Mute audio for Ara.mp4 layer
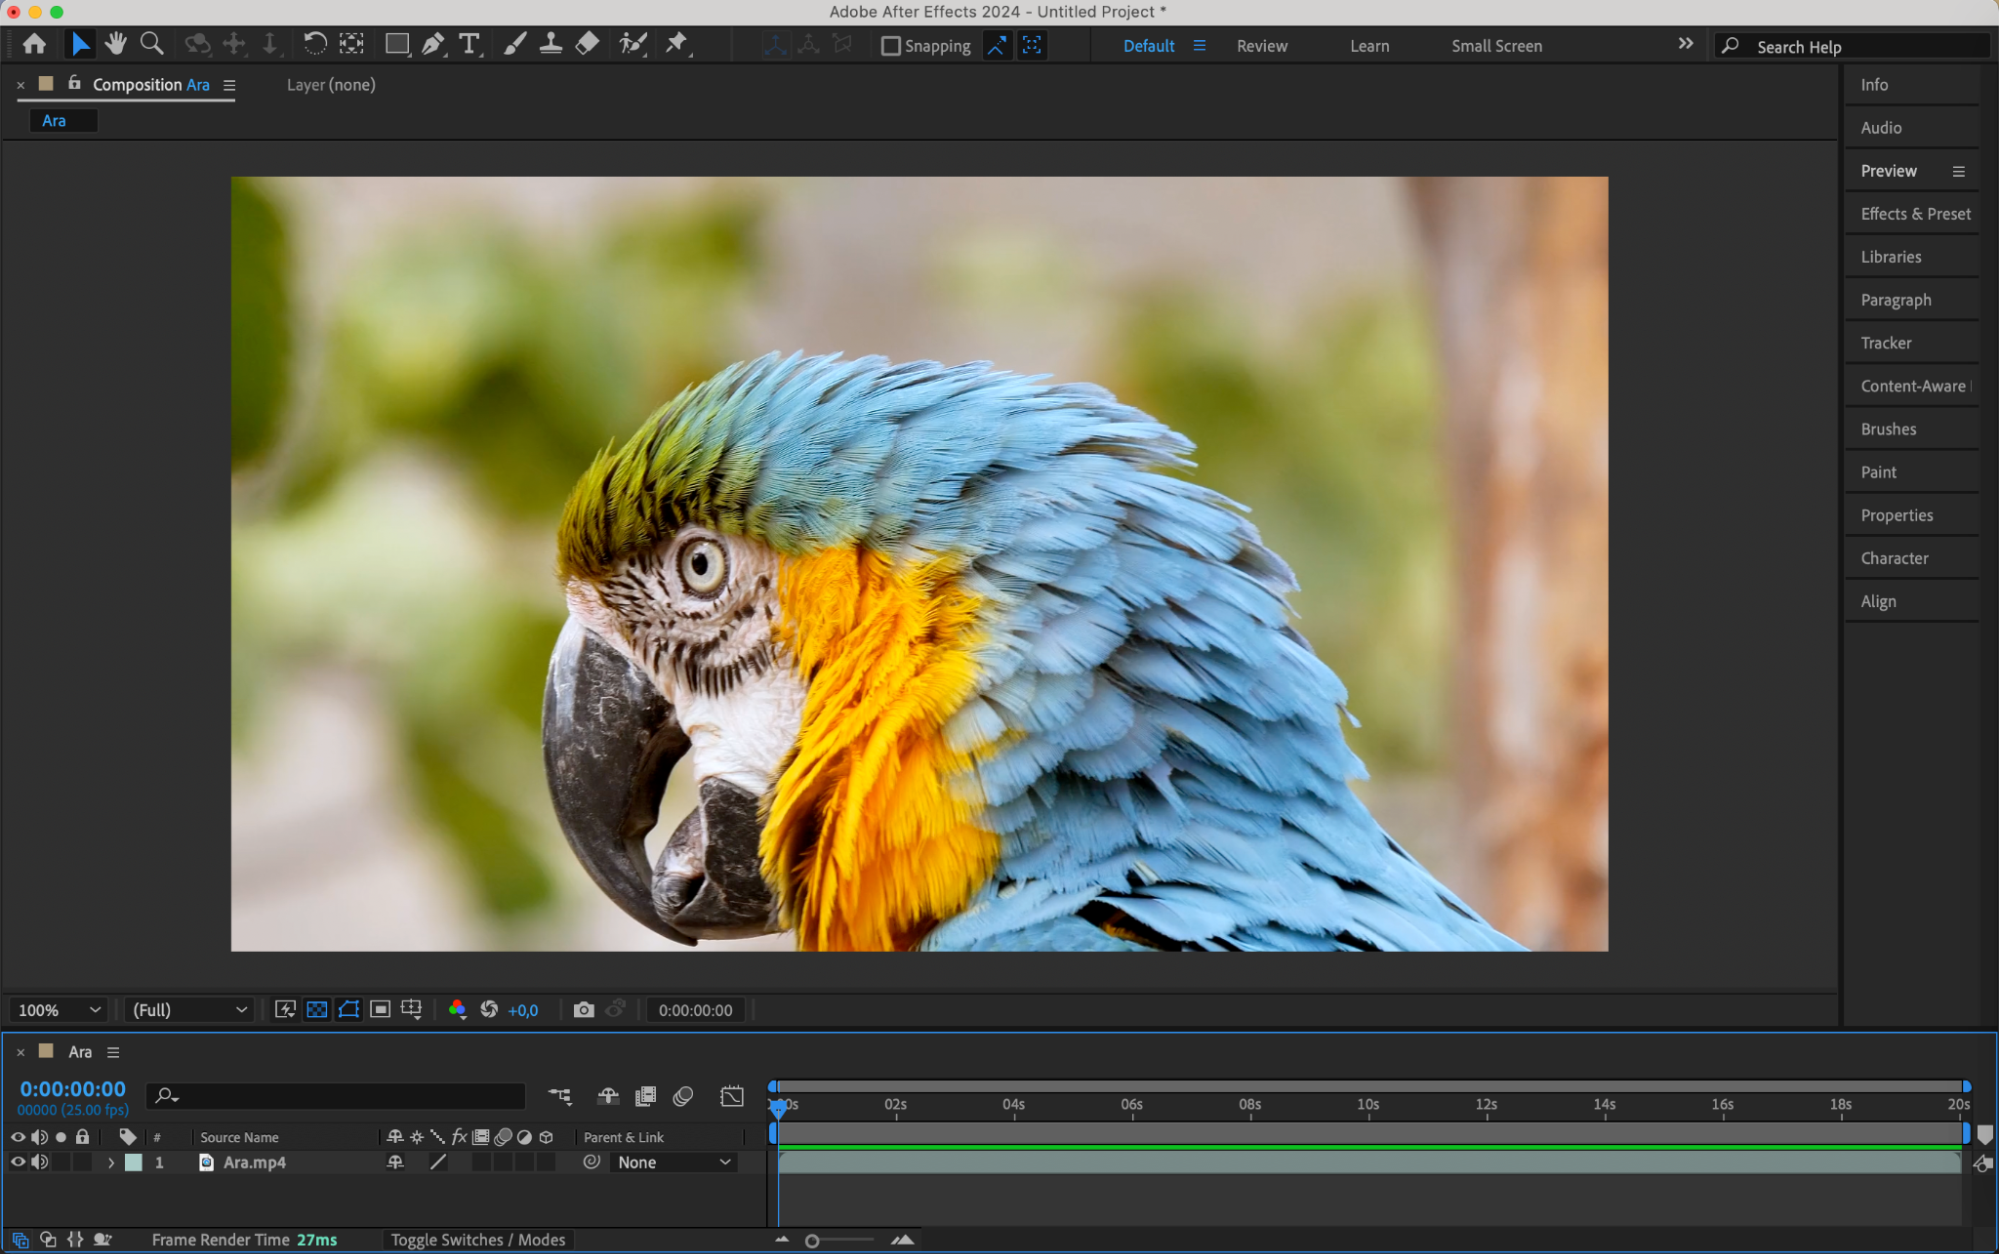Image resolution: width=1999 pixels, height=1255 pixels. 40,1162
